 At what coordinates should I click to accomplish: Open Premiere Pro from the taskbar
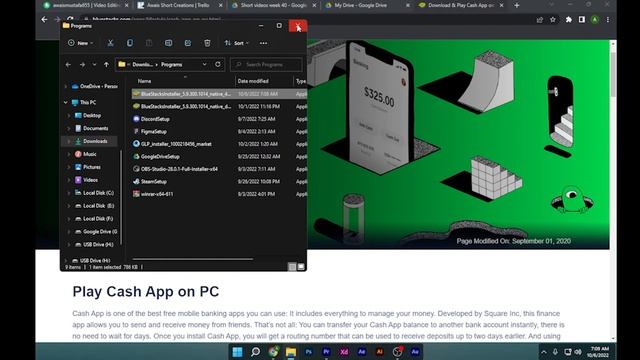[x=326, y=351]
